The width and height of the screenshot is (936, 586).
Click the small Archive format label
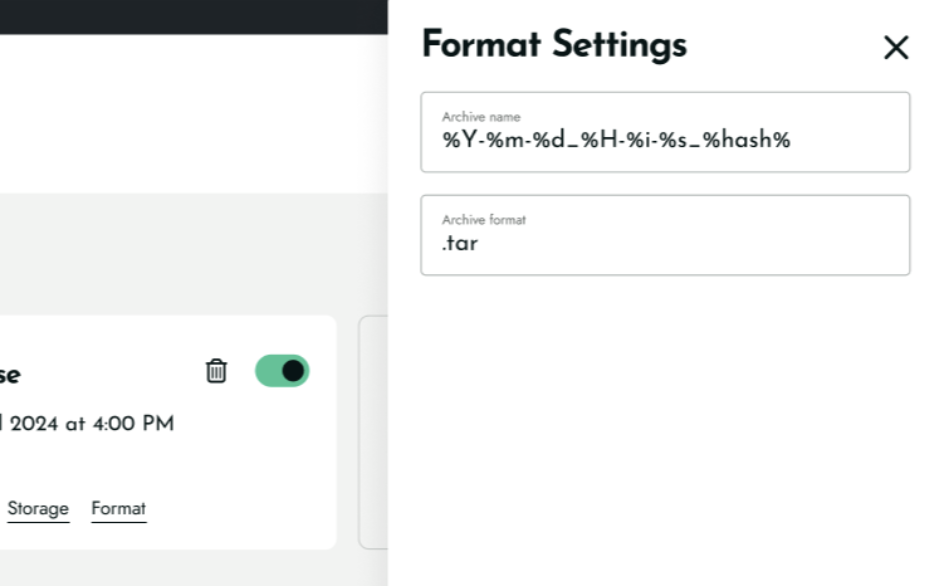[484, 220]
